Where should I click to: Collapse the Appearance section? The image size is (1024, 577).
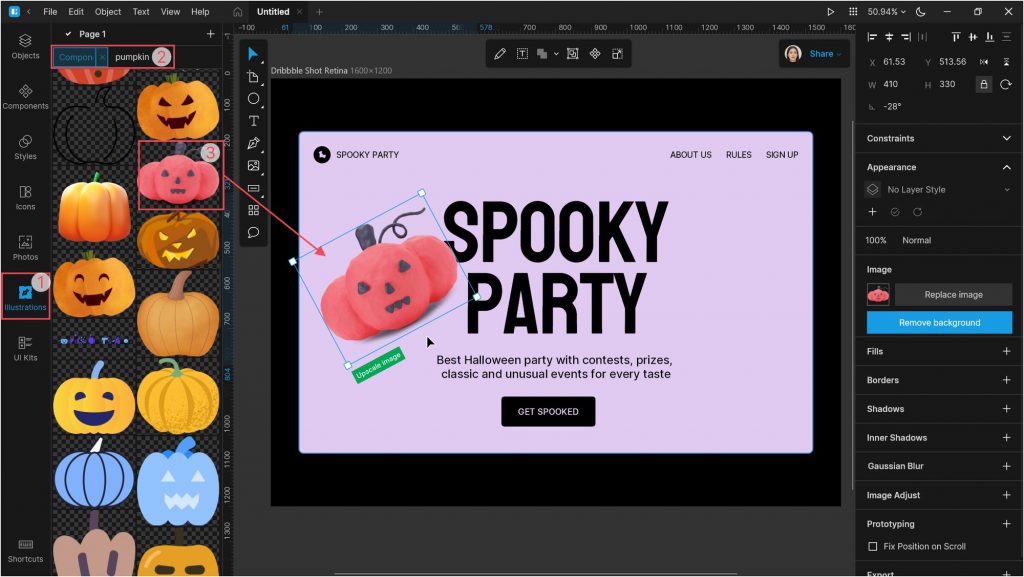(1006, 167)
